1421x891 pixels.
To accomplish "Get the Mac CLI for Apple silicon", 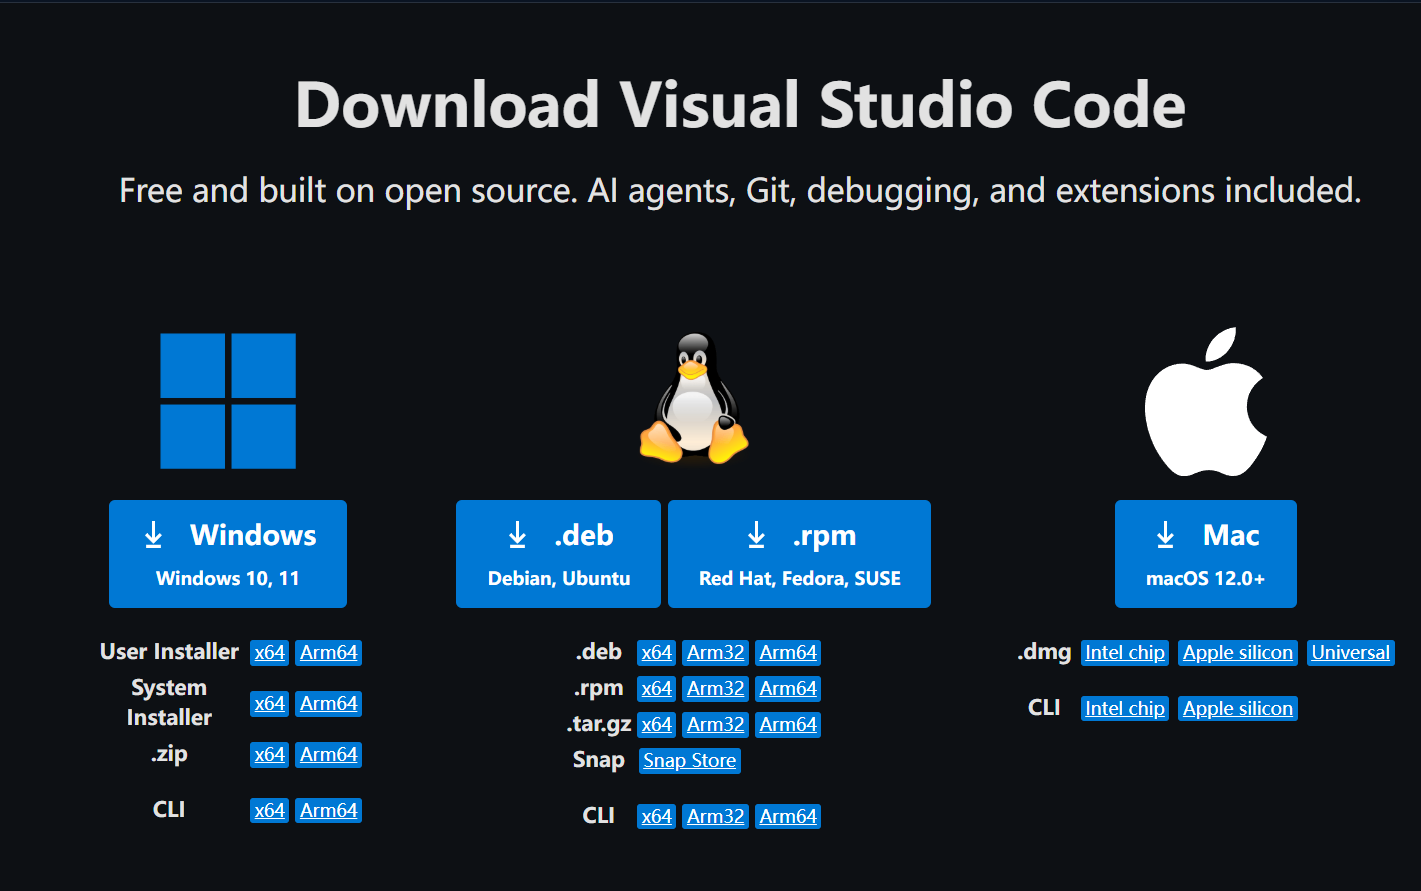I will pyautogui.click(x=1238, y=709).
